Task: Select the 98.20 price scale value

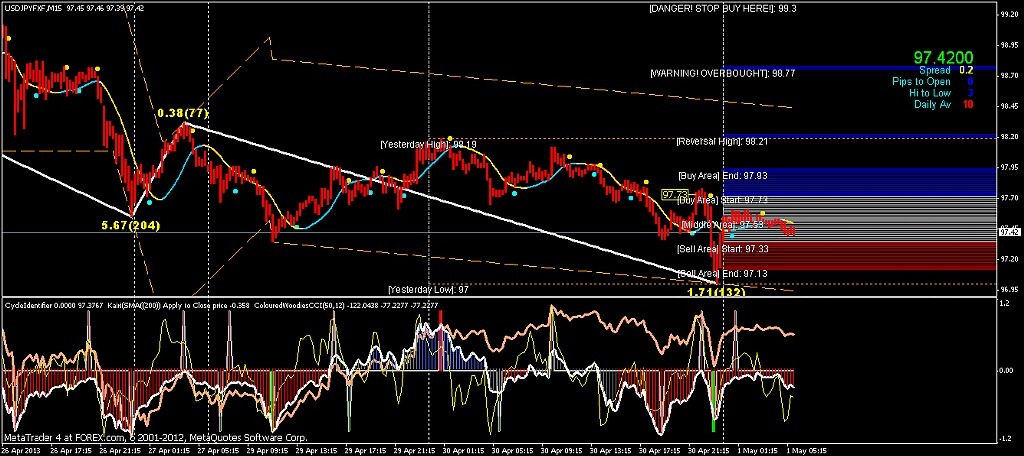Action: click(1008, 137)
